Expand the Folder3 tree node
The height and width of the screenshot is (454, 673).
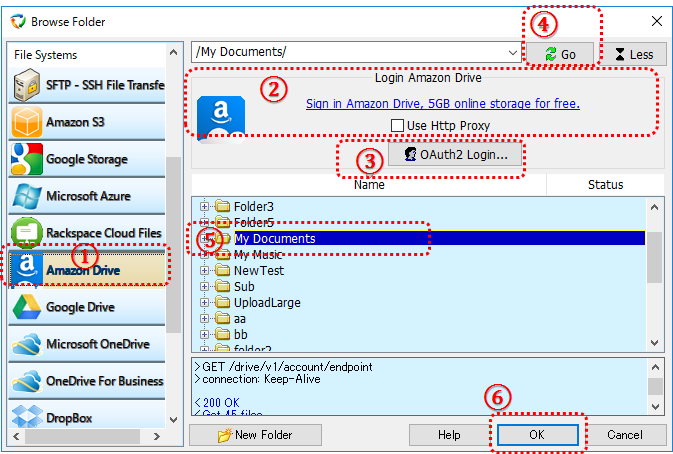coord(204,206)
